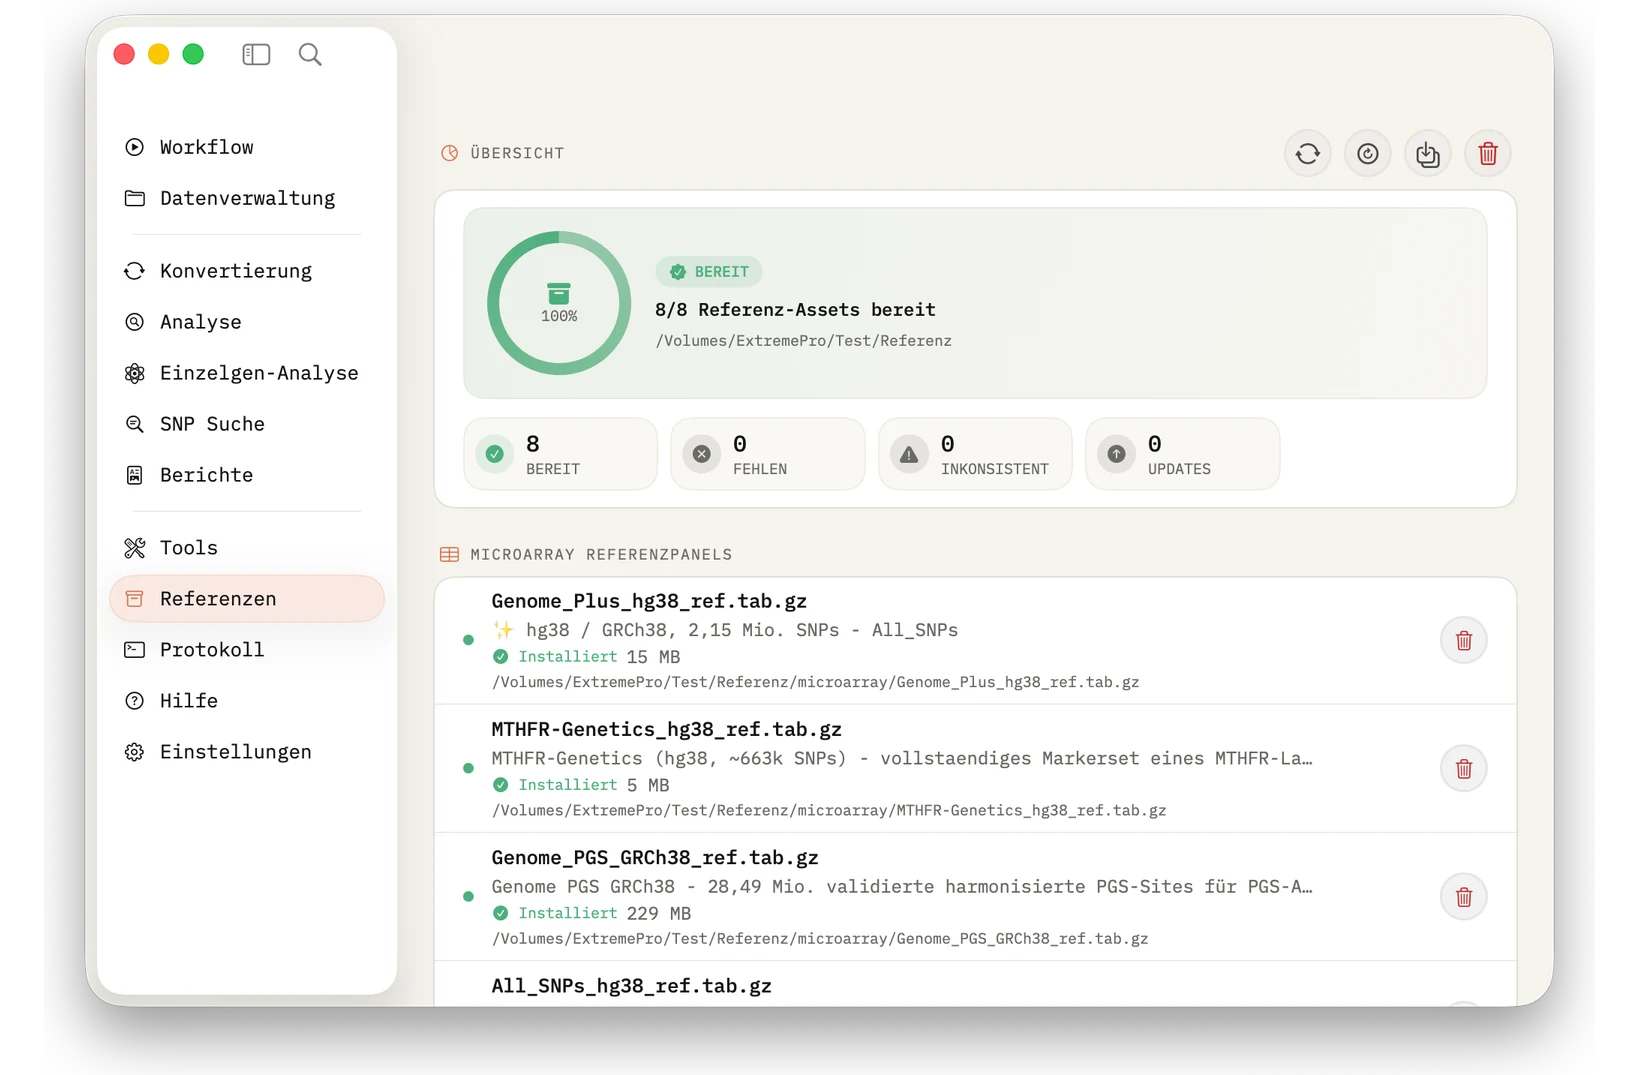Click the 100% circular progress ring

[x=559, y=303]
